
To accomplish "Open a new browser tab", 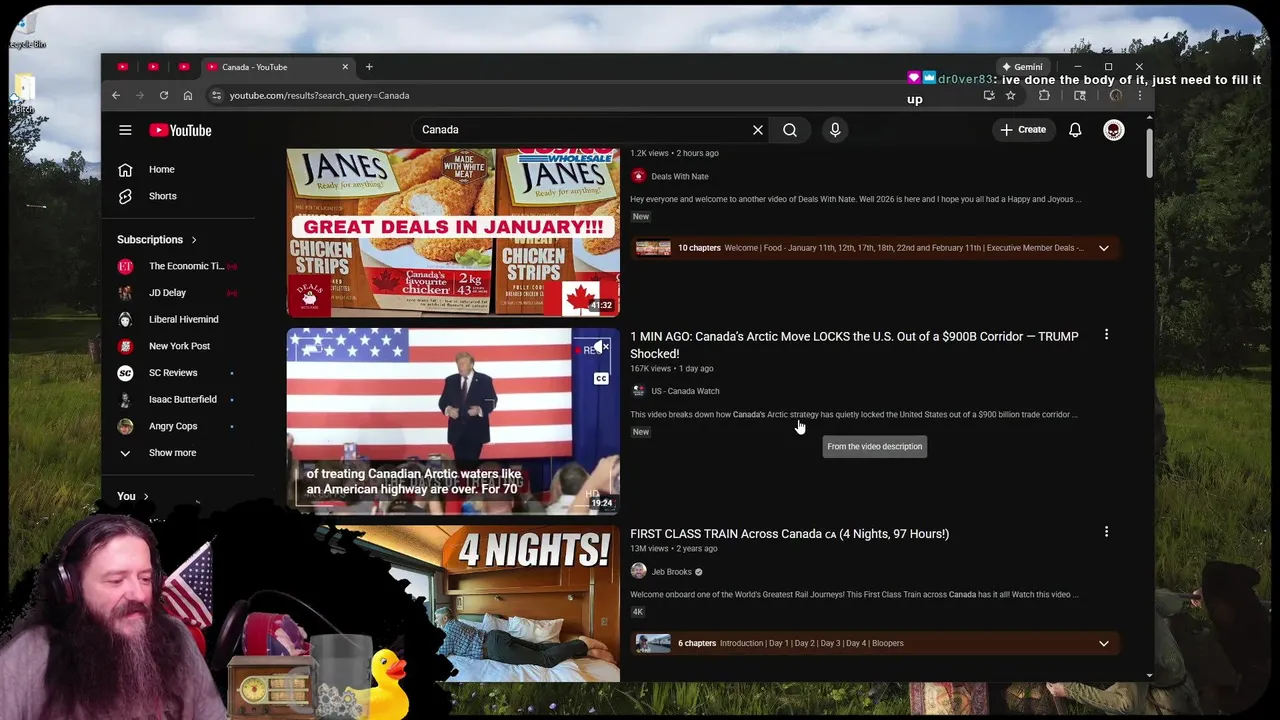I will [369, 67].
